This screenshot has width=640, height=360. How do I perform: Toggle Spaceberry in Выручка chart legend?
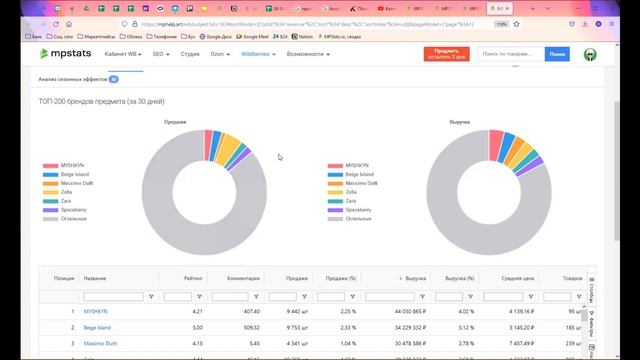click(350, 210)
